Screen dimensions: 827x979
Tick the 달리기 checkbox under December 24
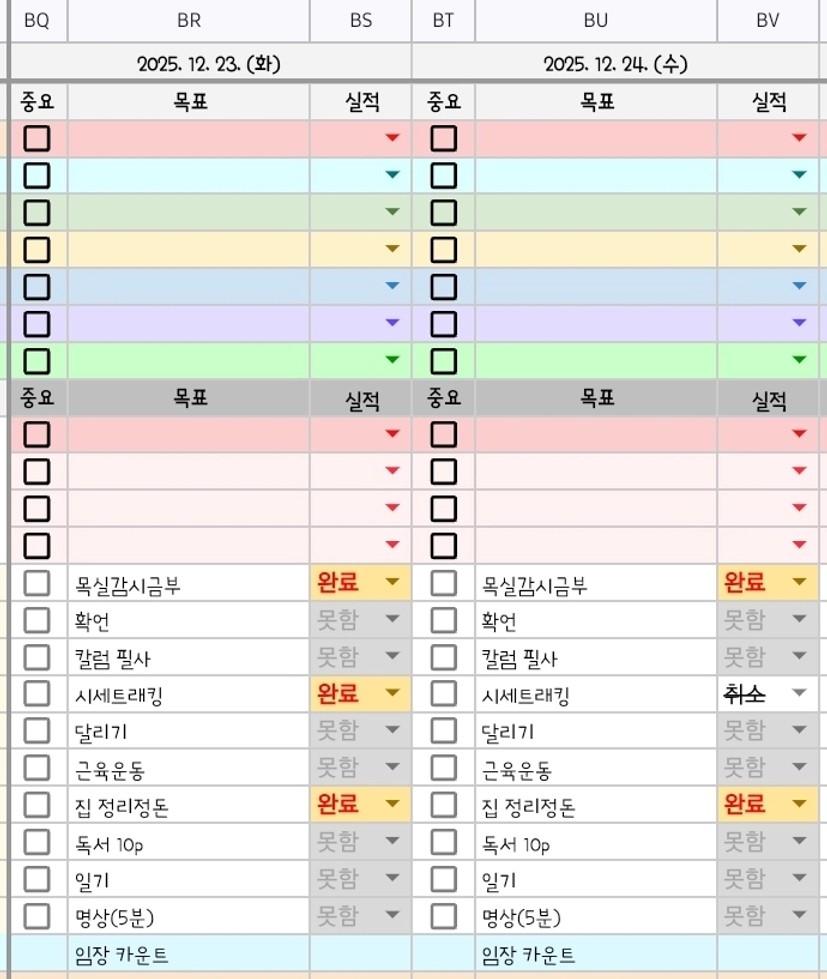[443, 731]
